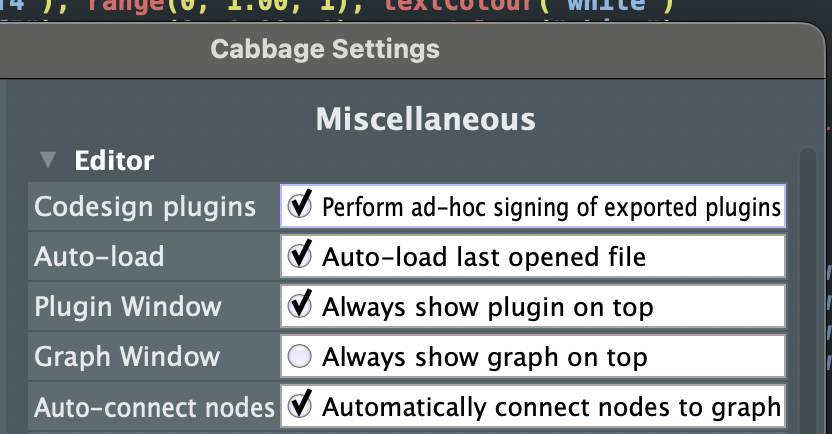This screenshot has width=832, height=434.
Task: Click the "Always show graph on top" text
Action: tap(484, 356)
